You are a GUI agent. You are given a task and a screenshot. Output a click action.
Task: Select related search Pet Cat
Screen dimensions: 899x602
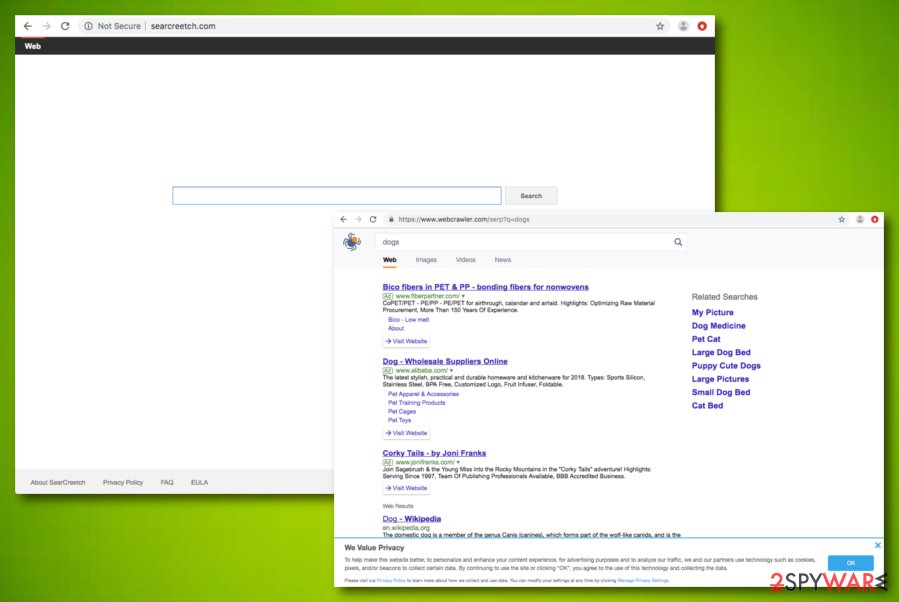click(706, 339)
